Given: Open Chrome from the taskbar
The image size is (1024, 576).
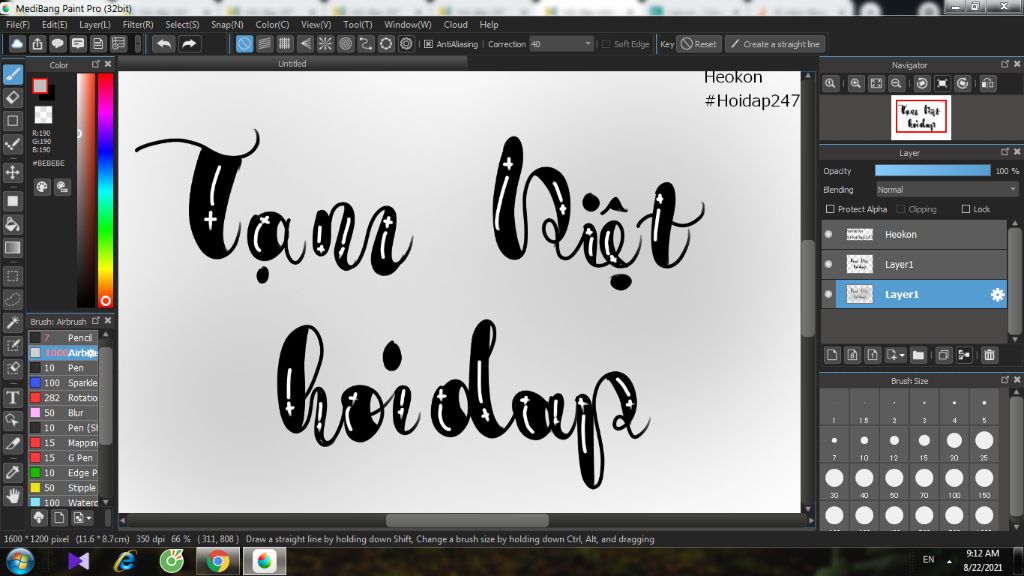Looking at the screenshot, I should 218,561.
